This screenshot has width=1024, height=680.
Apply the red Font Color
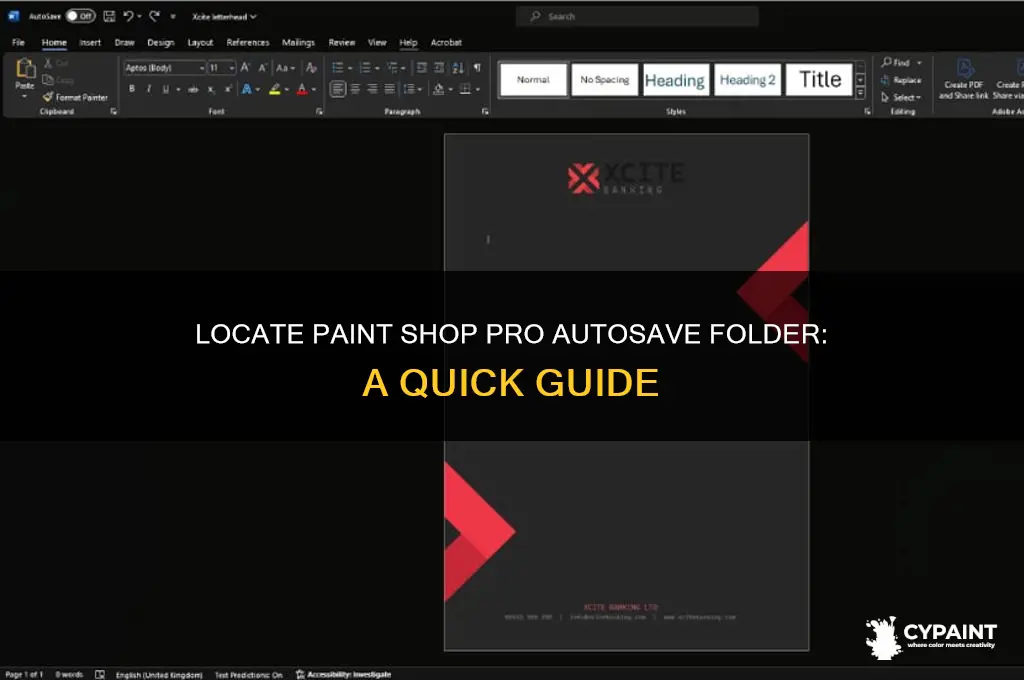click(302, 89)
